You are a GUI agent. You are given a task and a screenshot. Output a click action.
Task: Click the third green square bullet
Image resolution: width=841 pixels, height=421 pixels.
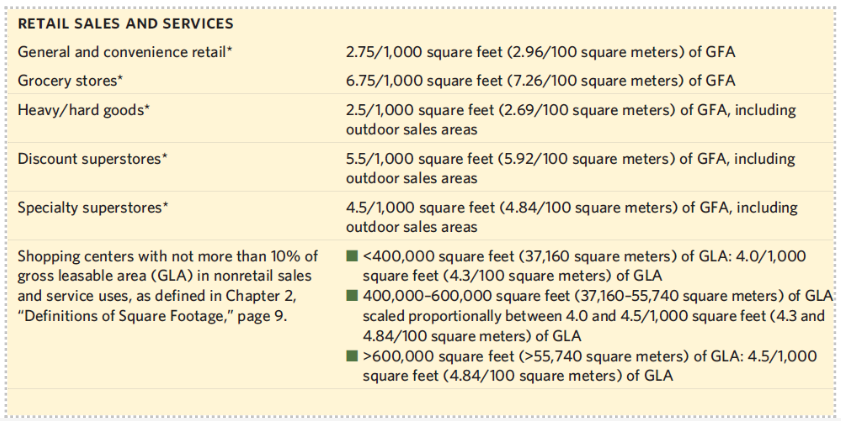coord(352,356)
